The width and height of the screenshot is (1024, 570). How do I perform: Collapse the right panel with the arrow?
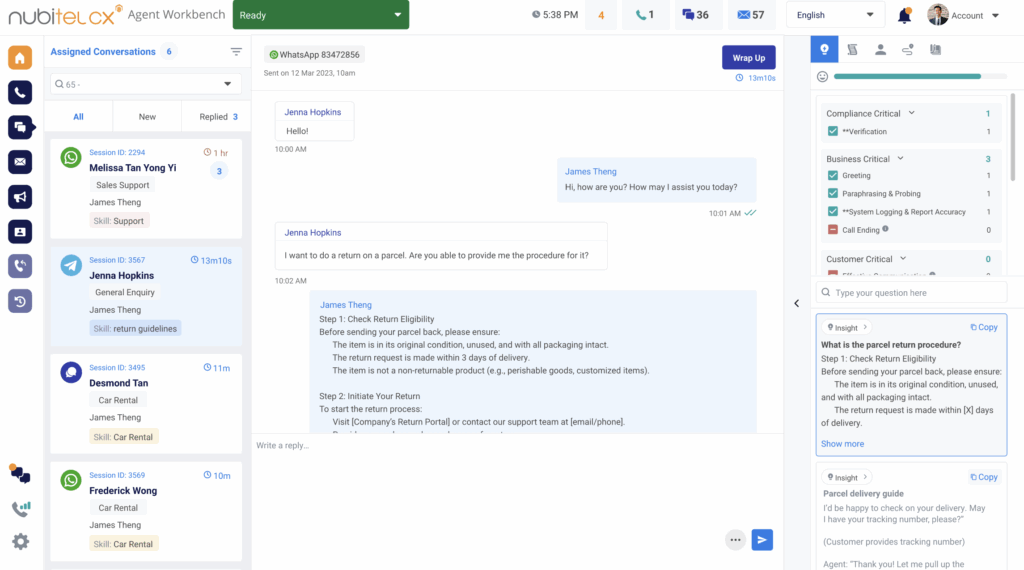click(x=797, y=304)
